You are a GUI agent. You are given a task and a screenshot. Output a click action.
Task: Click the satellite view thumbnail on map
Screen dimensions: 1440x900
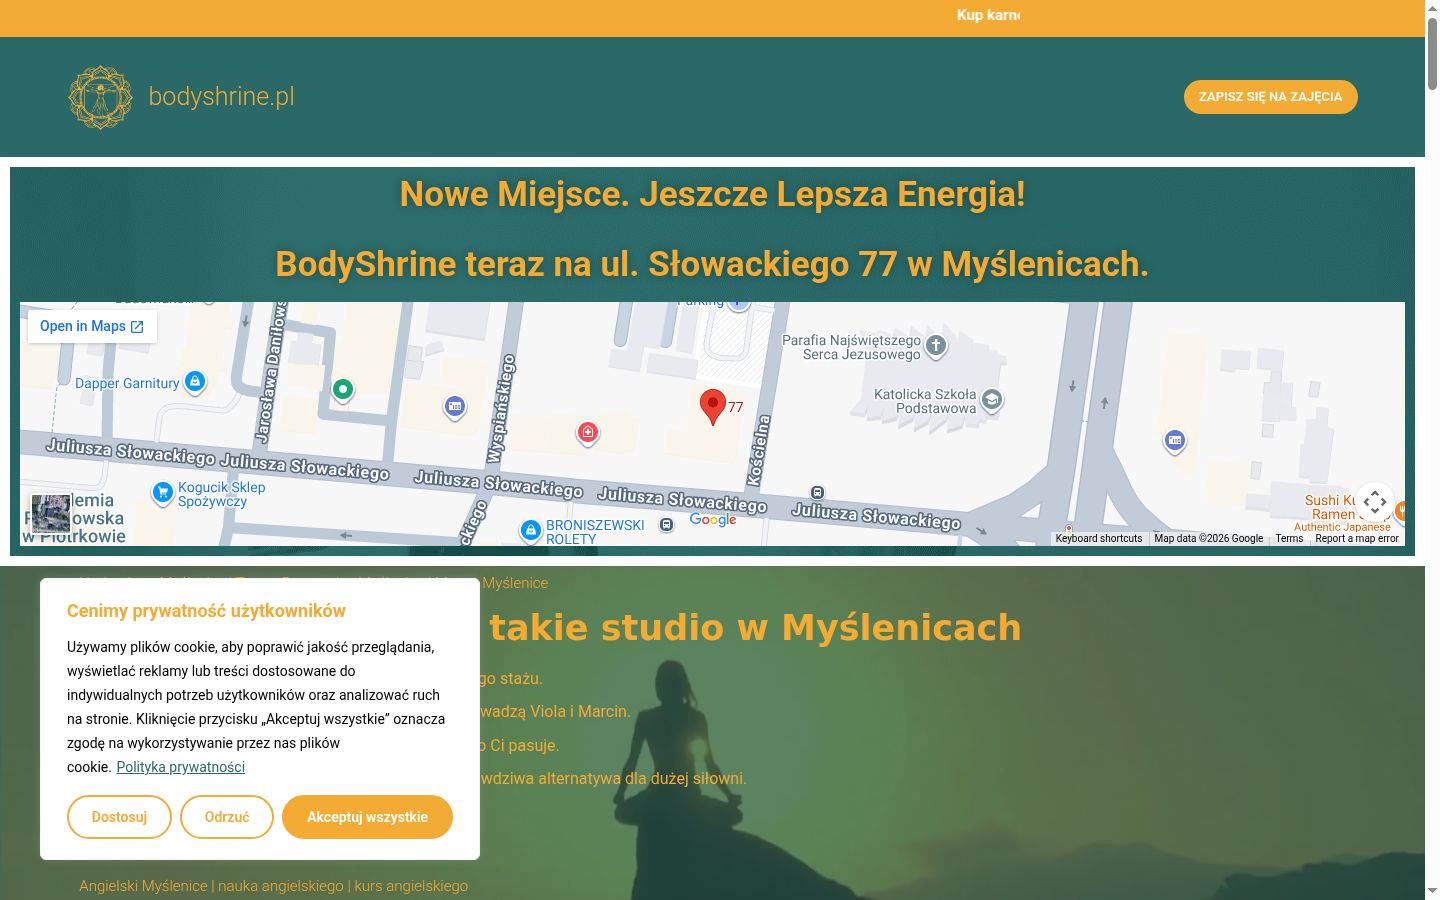[51, 513]
